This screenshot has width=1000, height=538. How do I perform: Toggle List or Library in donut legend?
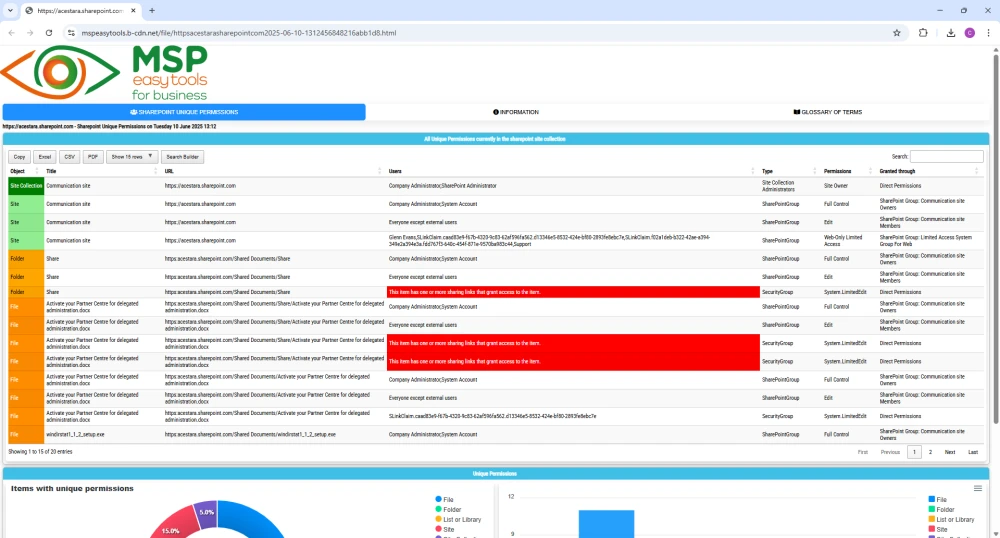[x=459, y=520]
